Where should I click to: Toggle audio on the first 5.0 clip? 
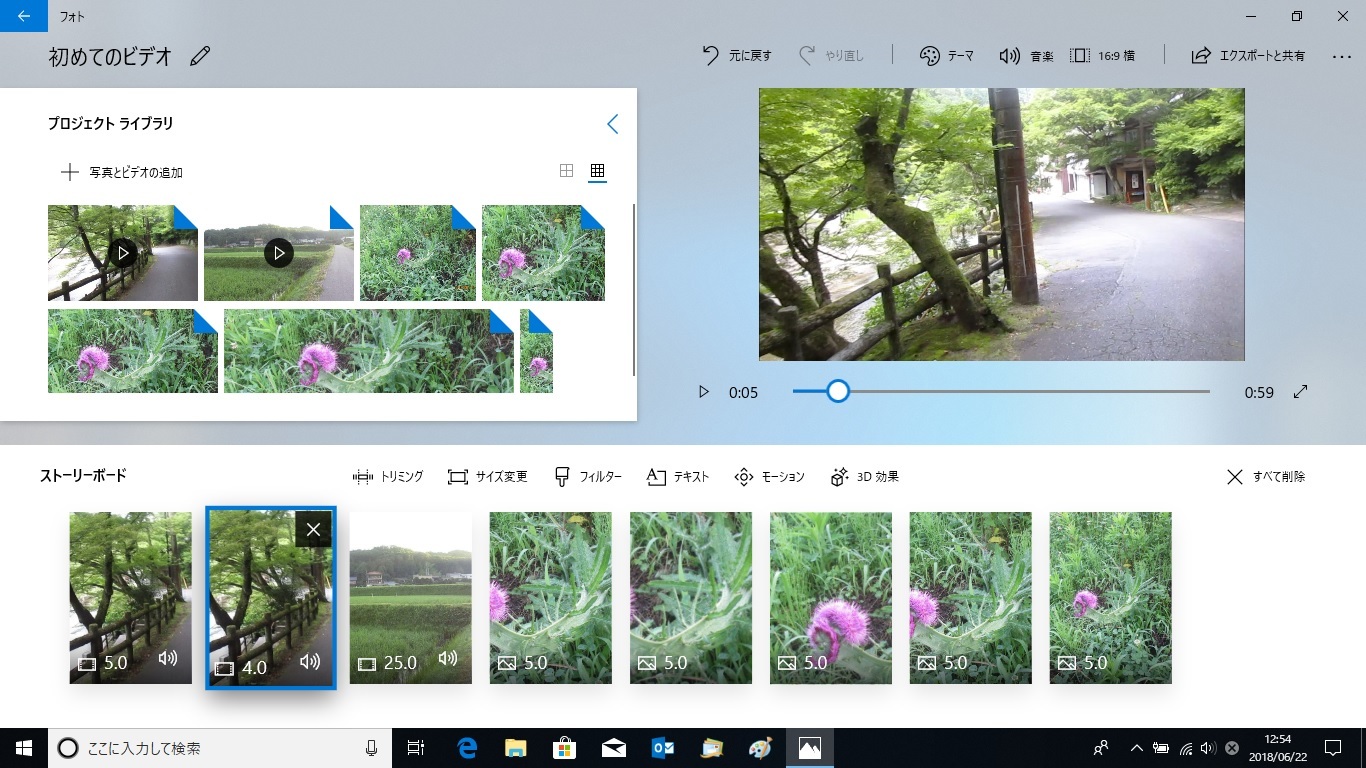tap(168, 658)
